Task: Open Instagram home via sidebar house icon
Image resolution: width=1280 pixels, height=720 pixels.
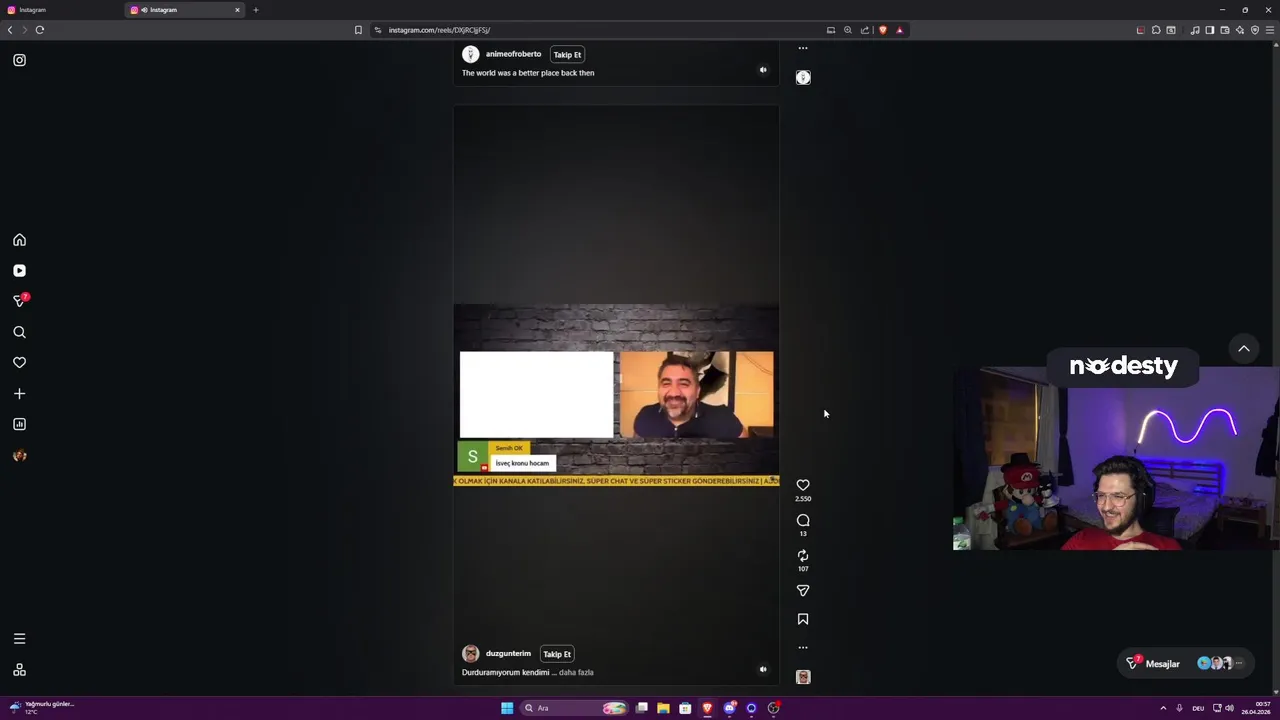Action: pyautogui.click(x=19, y=240)
